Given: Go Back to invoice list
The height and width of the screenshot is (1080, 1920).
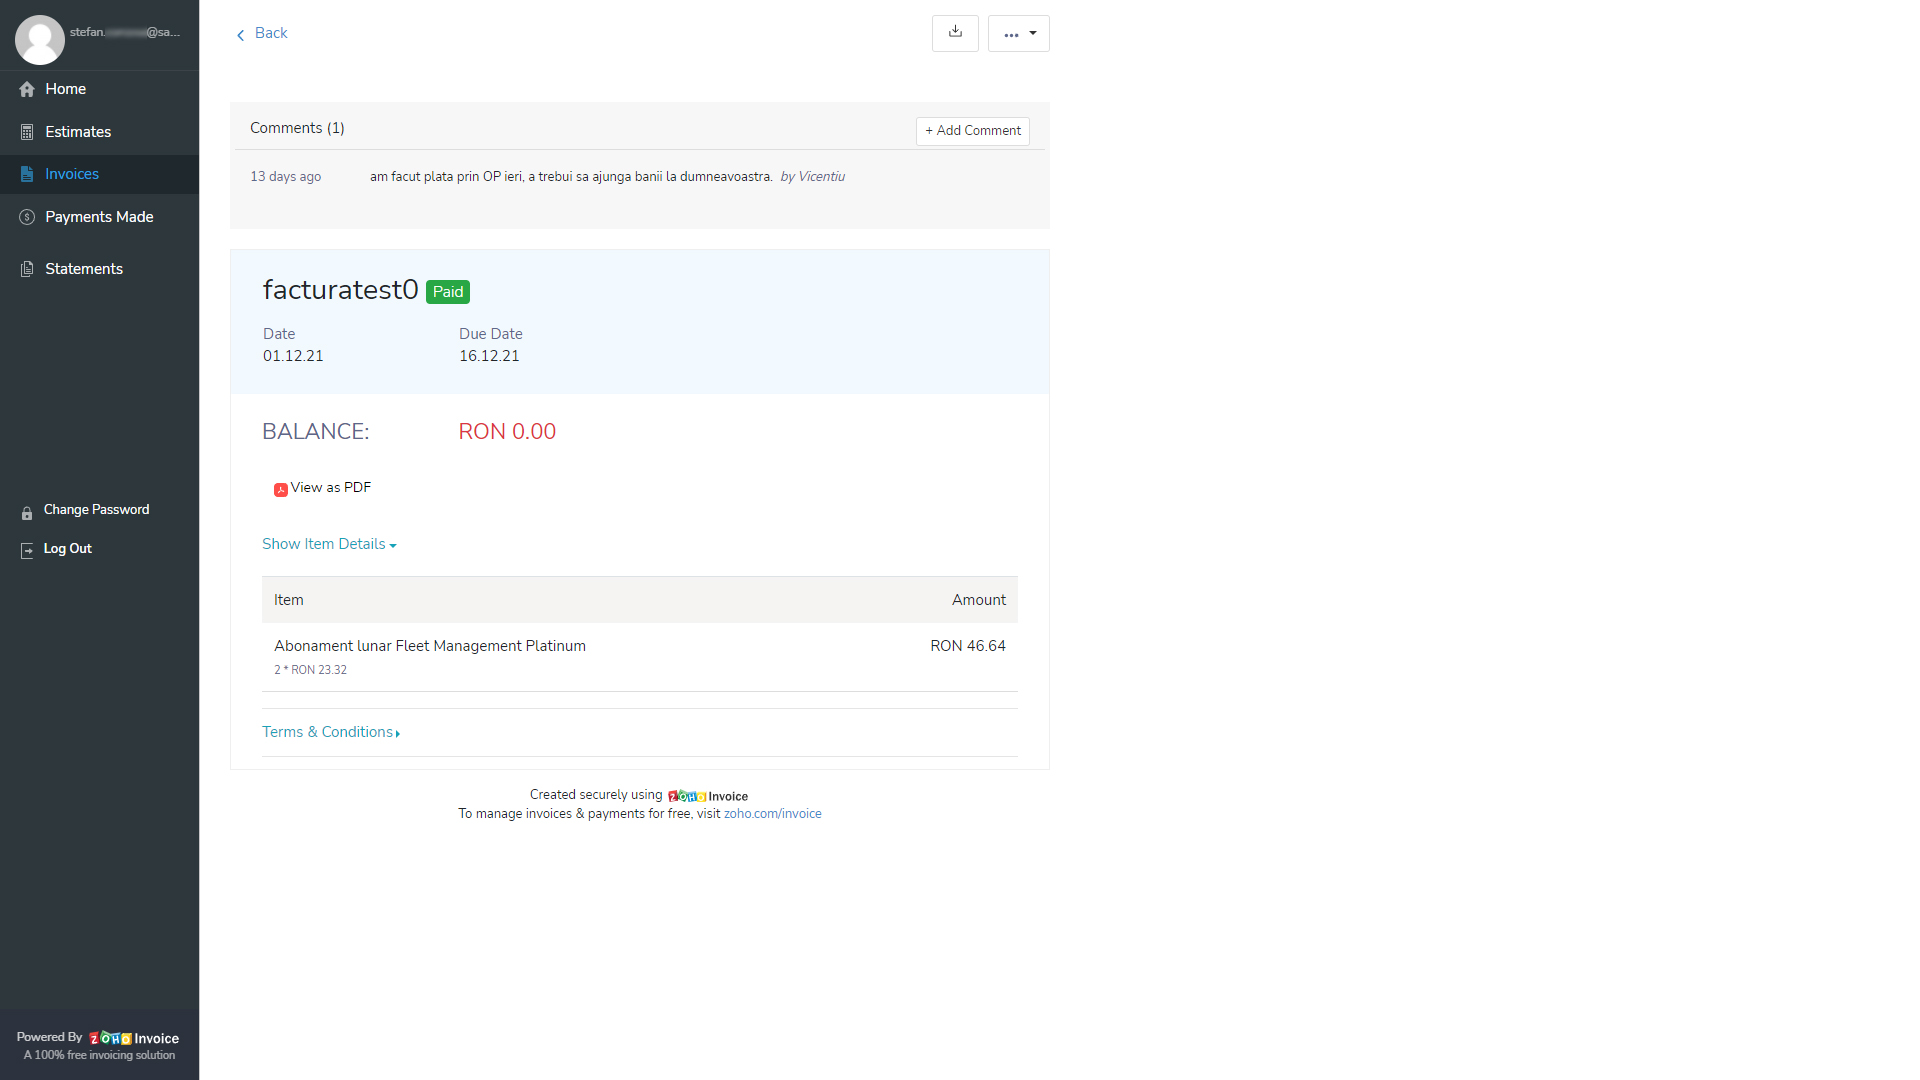Looking at the screenshot, I should click(262, 34).
